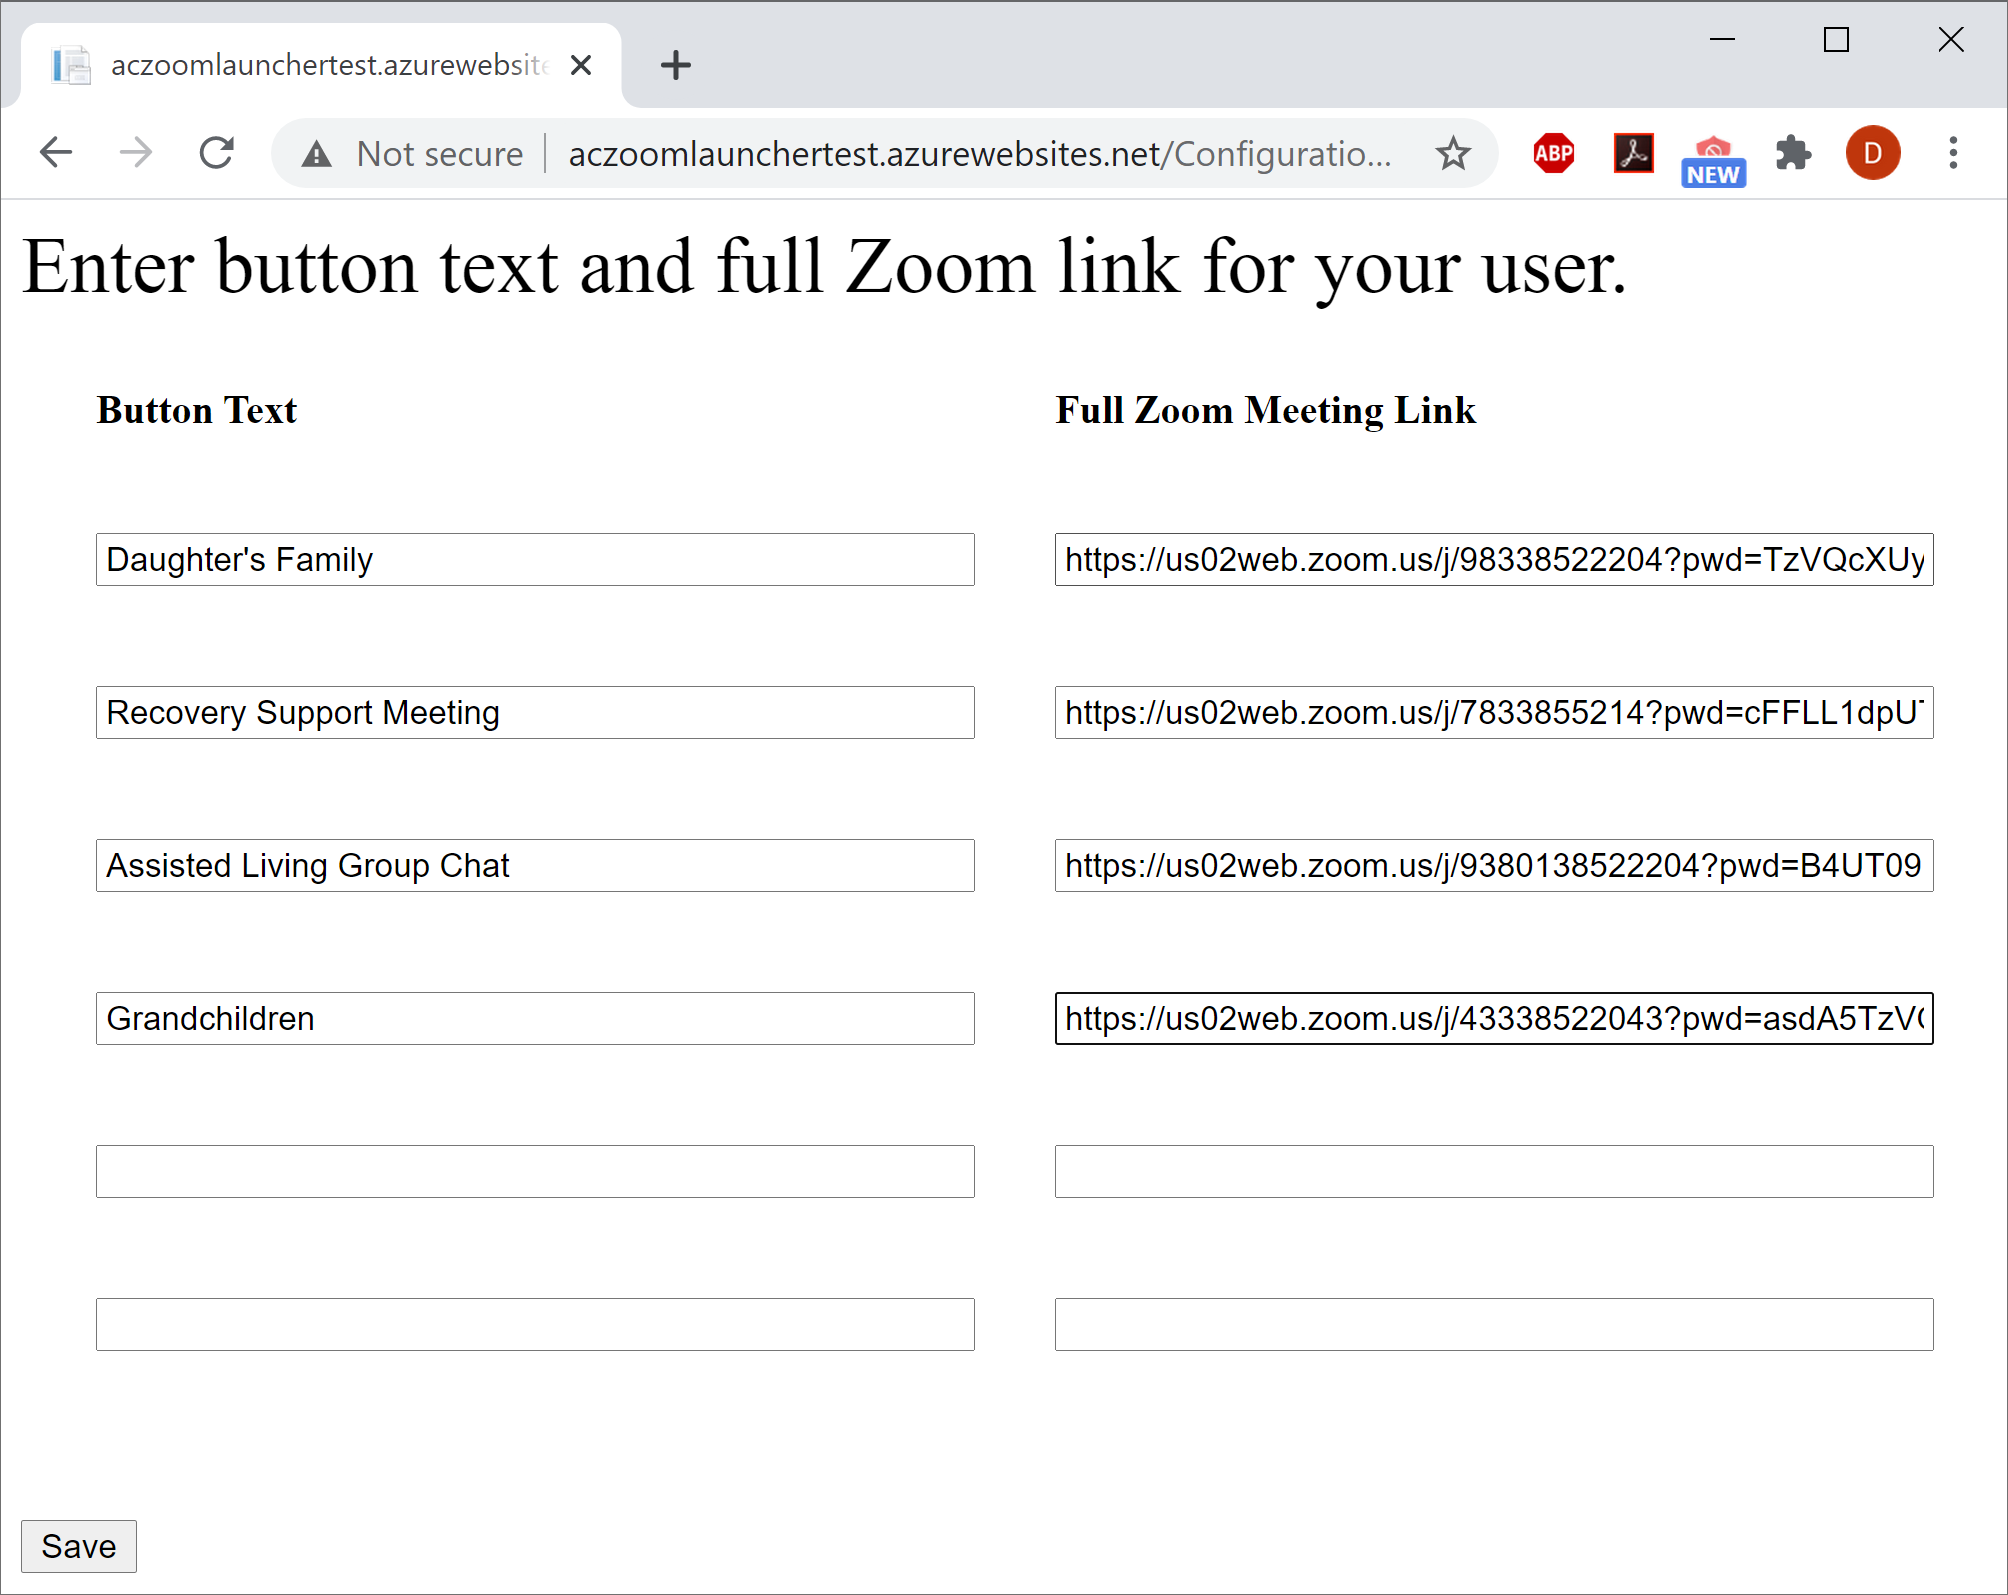The width and height of the screenshot is (2008, 1595).
Task: Select the aczoomlaunchertest browser tab
Action: (320, 65)
